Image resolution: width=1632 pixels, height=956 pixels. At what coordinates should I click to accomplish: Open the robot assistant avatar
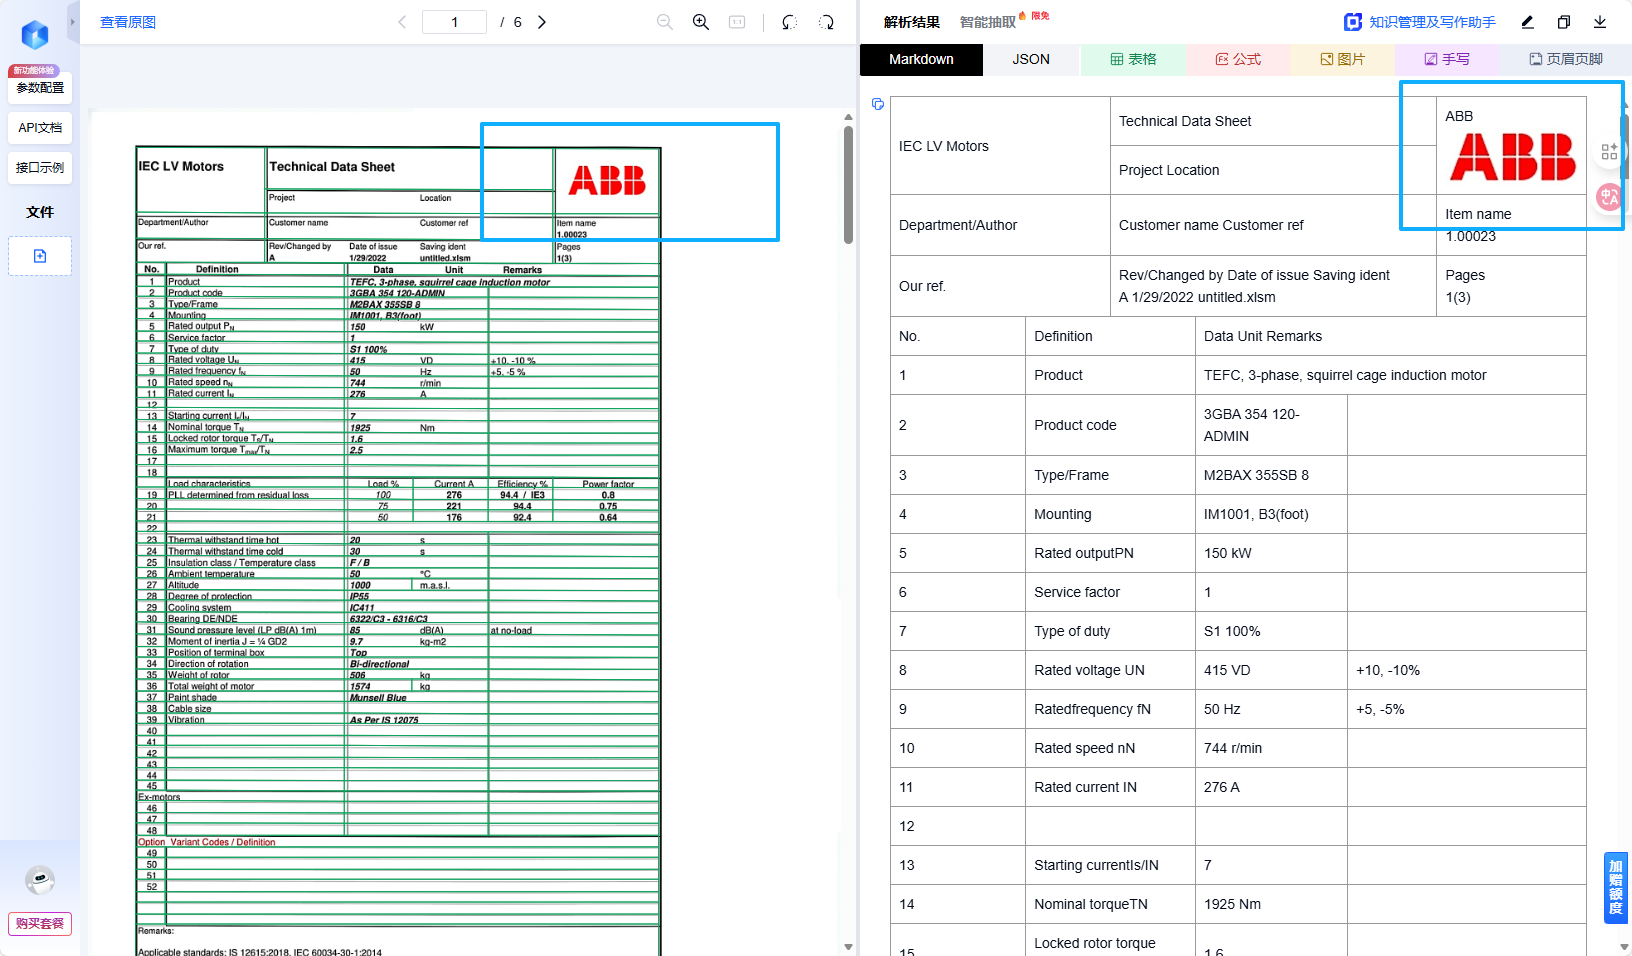click(x=40, y=880)
